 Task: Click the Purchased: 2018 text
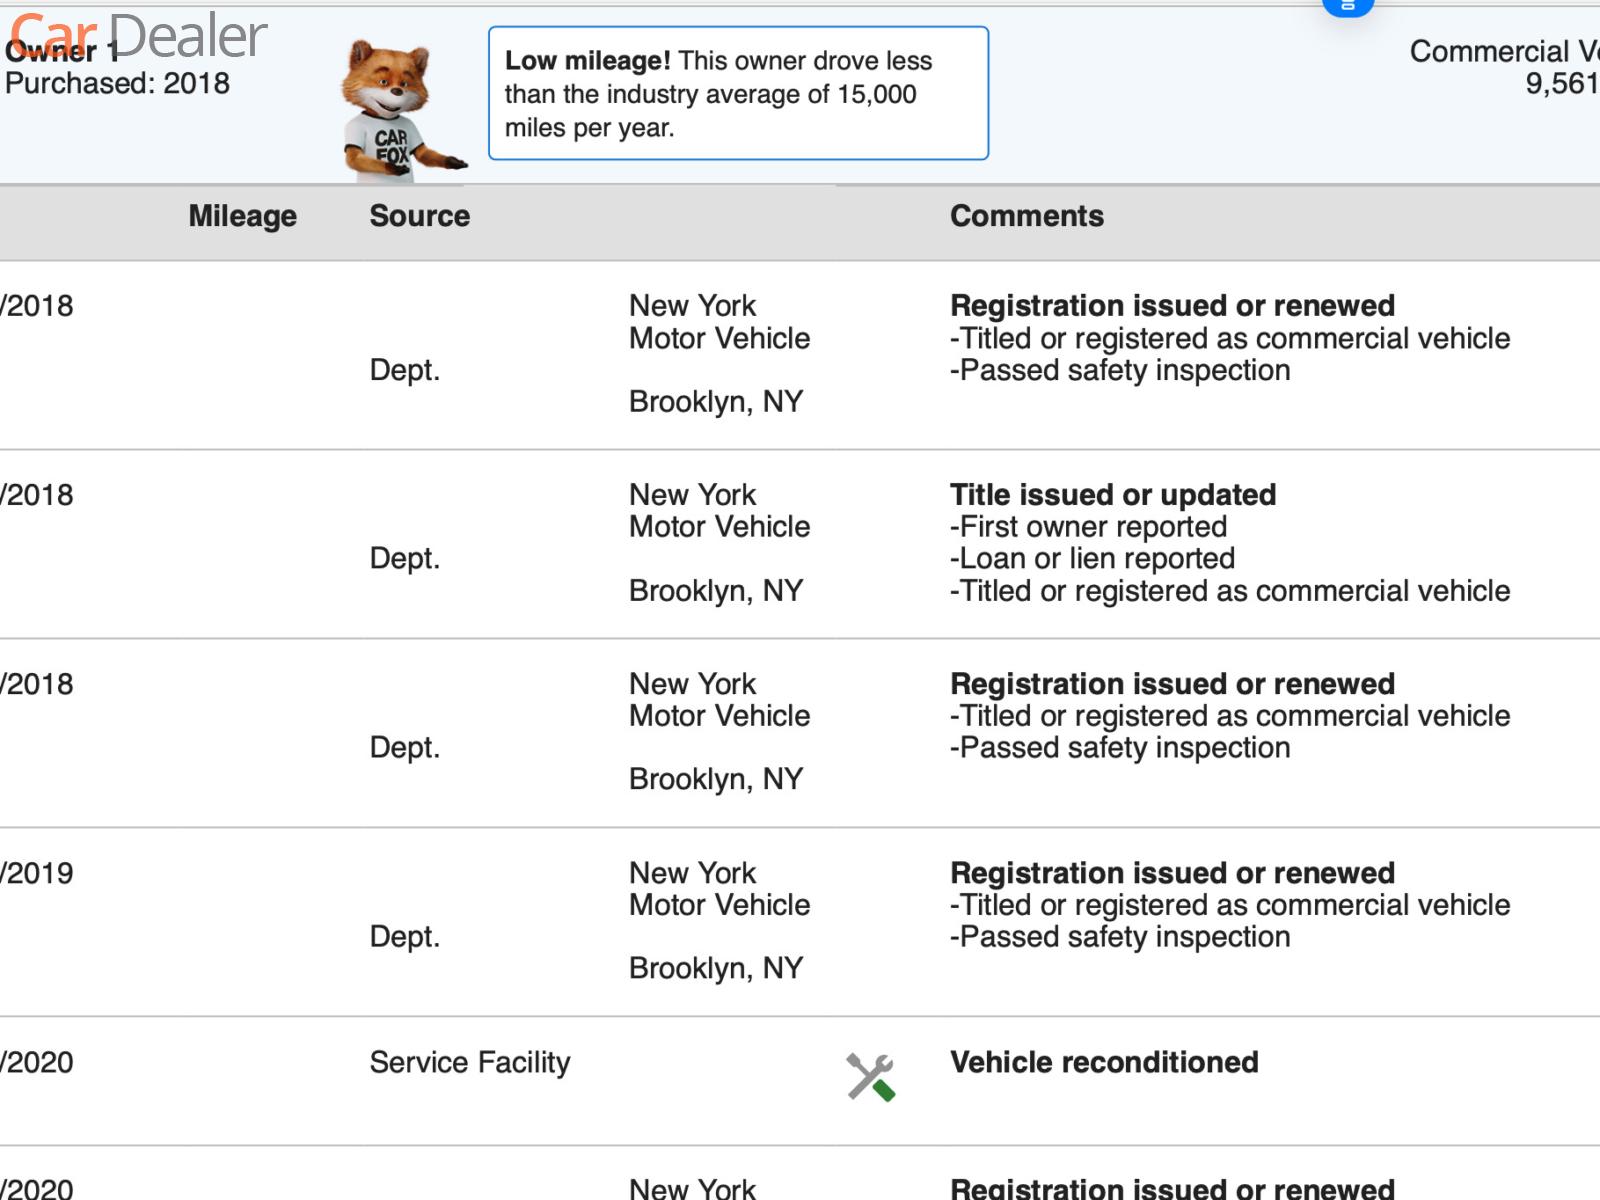[x=117, y=83]
